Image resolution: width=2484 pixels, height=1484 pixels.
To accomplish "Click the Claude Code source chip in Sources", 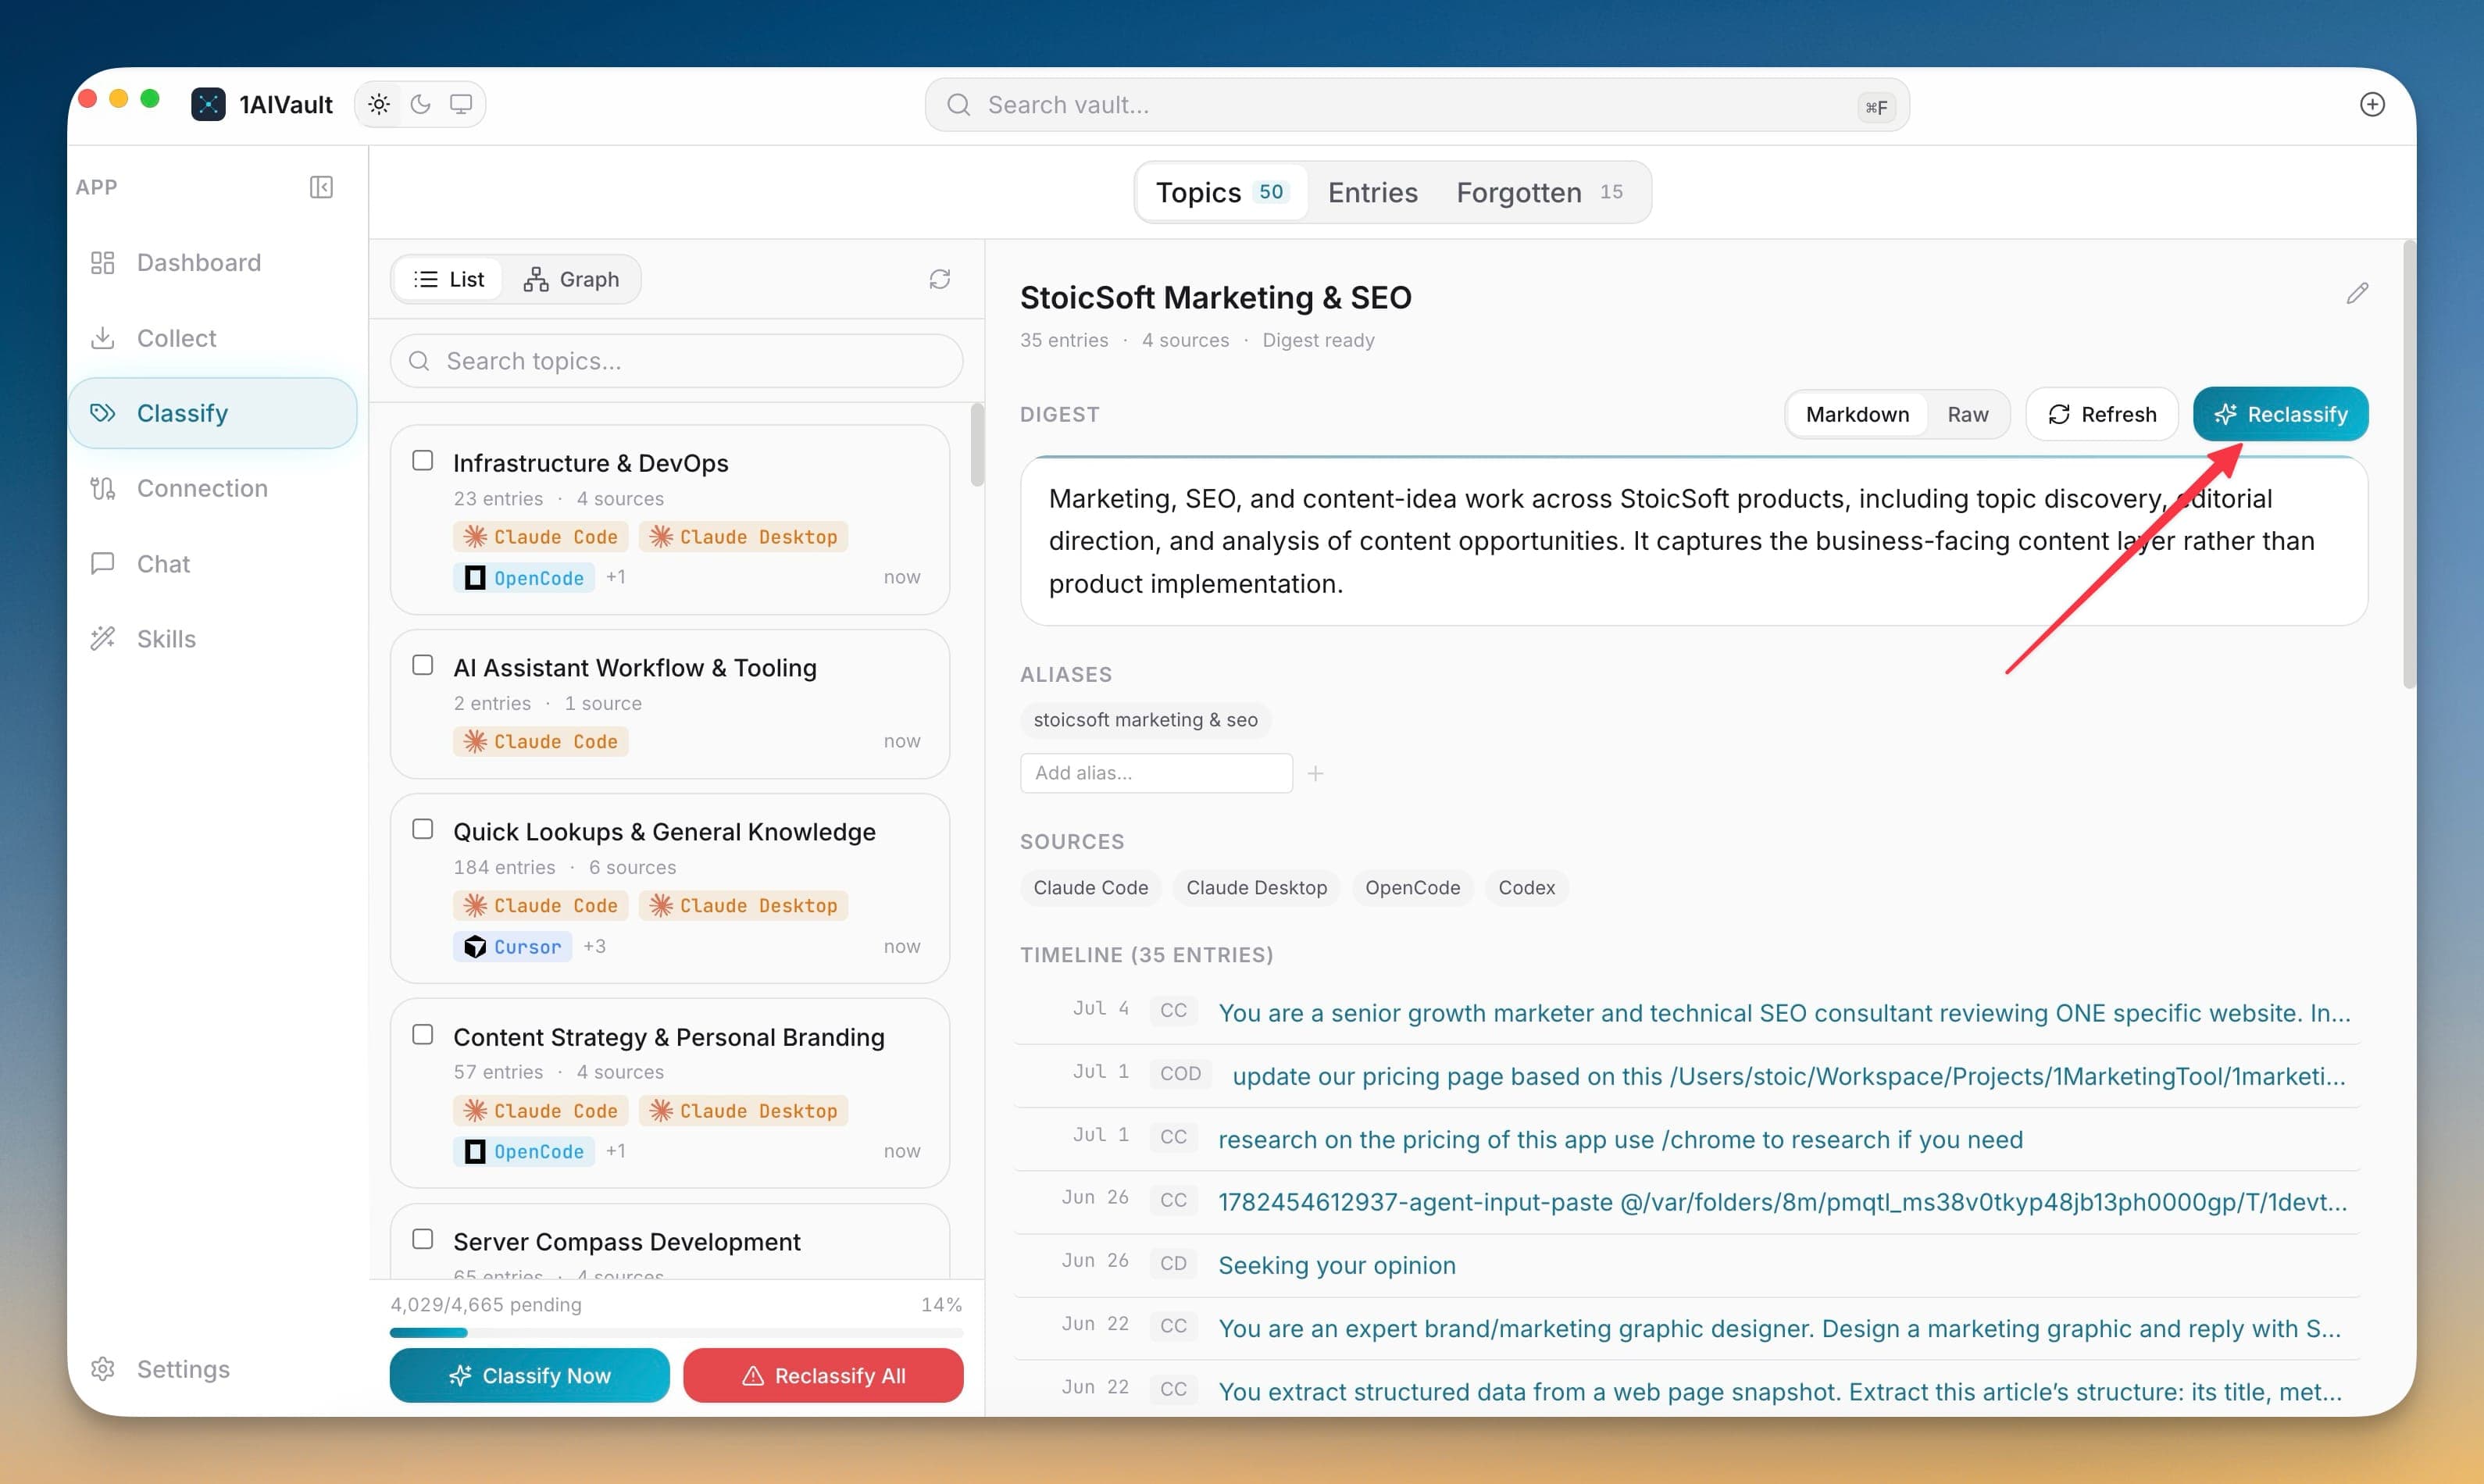I will click(x=1090, y=888).
